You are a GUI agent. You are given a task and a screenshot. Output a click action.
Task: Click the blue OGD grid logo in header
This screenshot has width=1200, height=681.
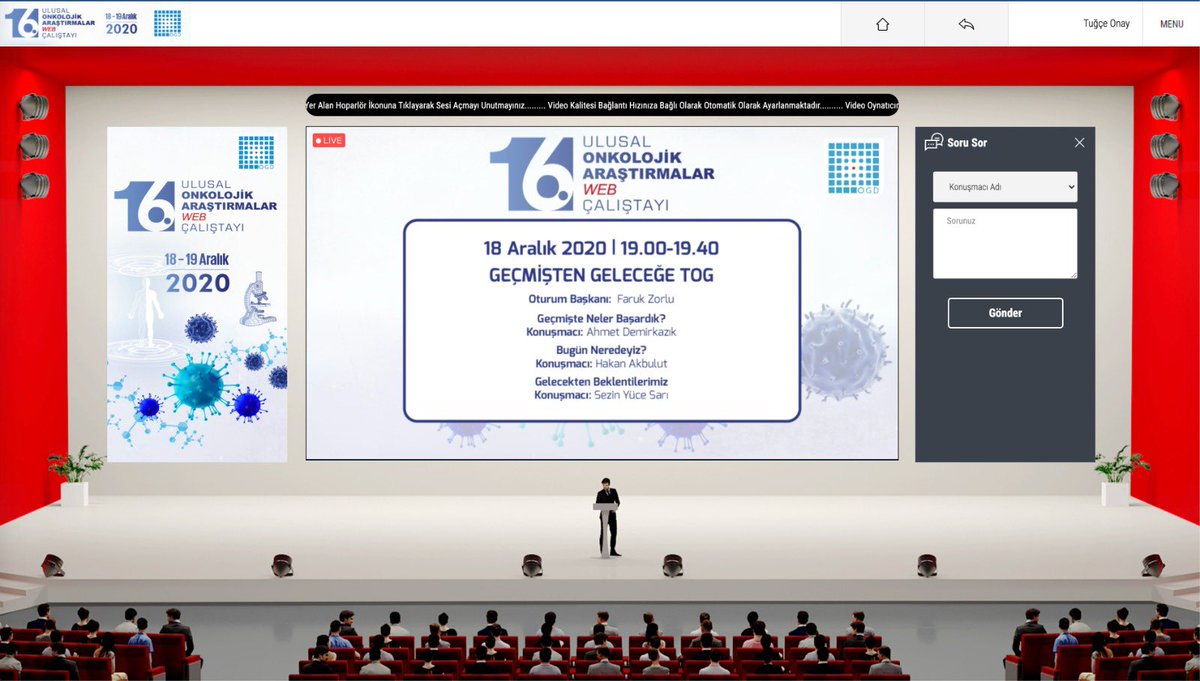tap(168, 23)
